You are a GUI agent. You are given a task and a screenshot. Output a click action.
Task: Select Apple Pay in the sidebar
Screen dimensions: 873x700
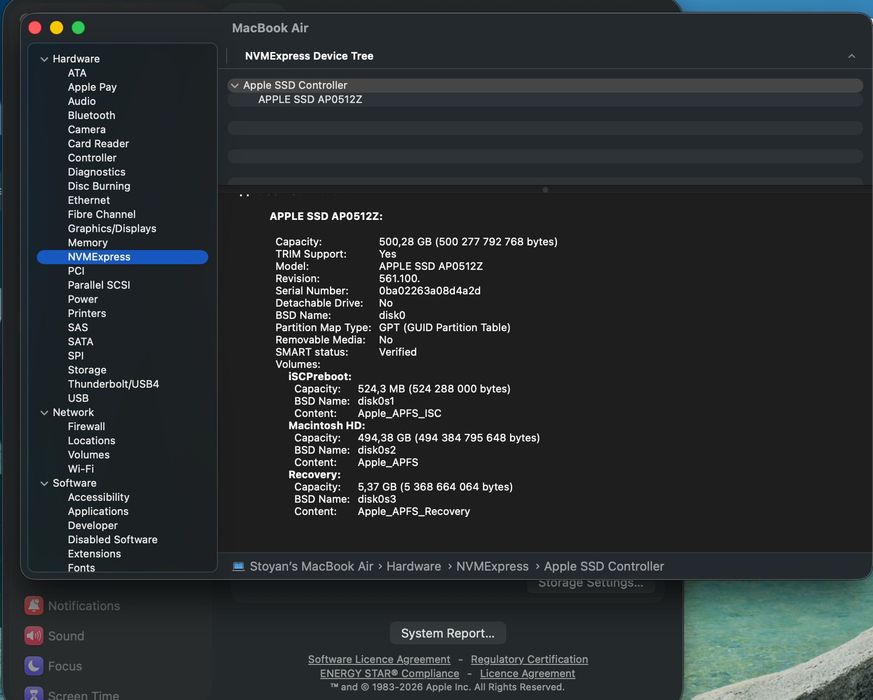[x=92, y=87]
